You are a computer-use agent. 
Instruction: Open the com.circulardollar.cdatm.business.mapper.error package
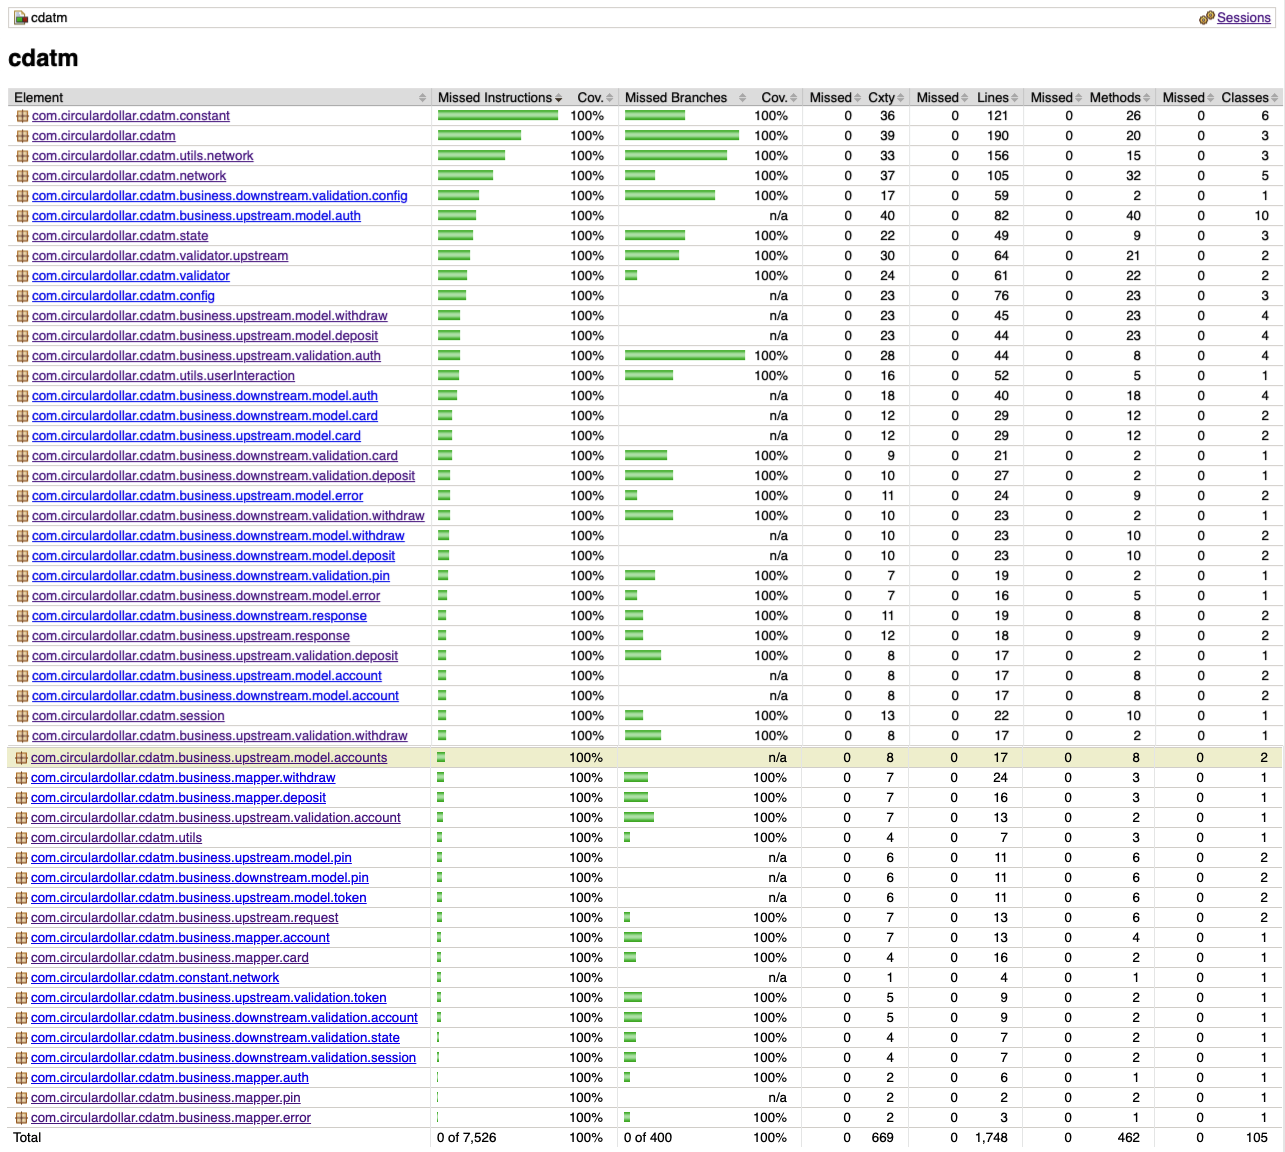tap(170, 1117)
